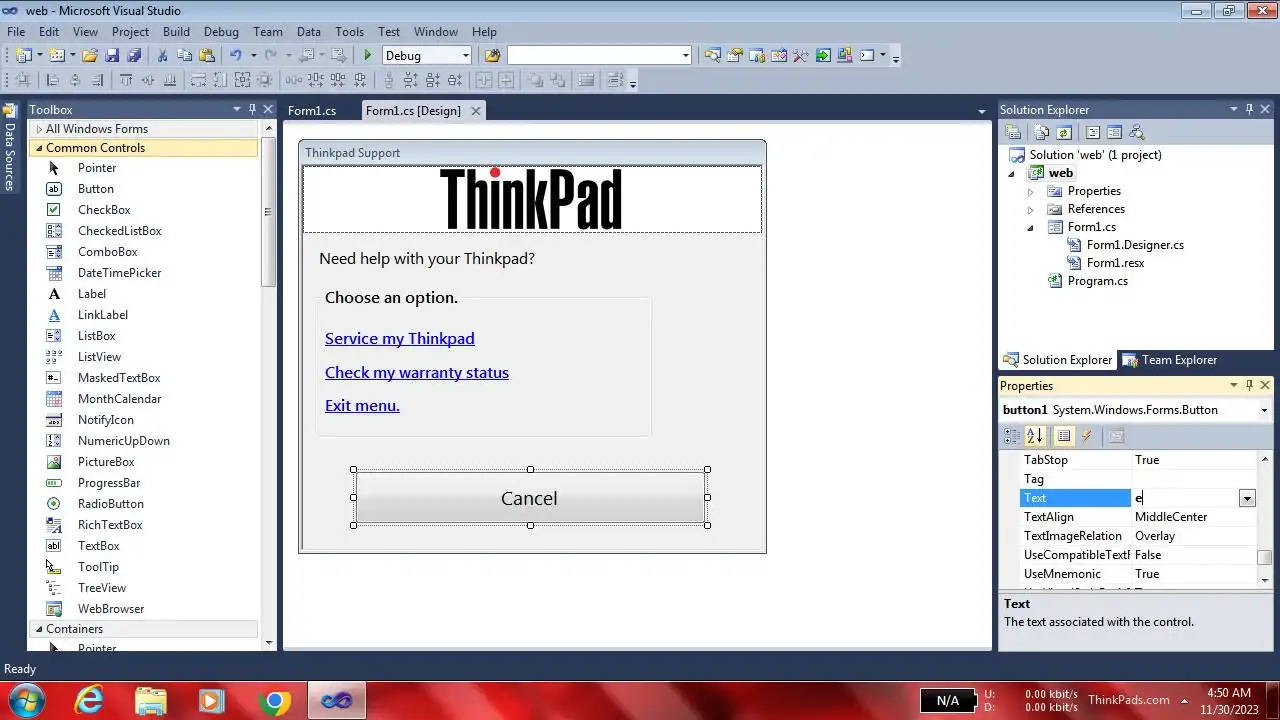Click the Align Tops layout icon

pyautogui.click(x=126, y=80)
